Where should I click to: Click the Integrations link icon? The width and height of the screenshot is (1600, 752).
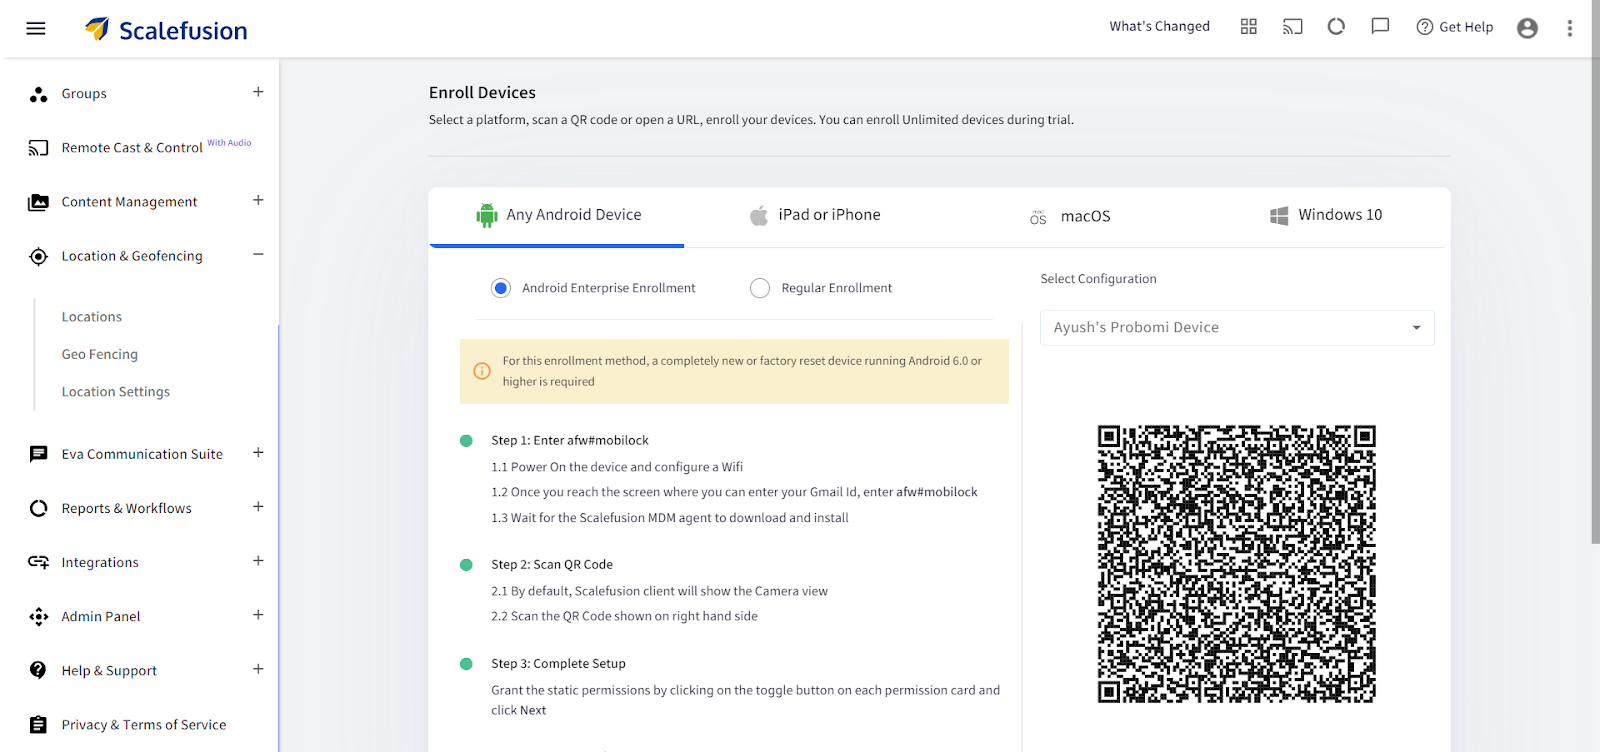[x=38, y=562]
